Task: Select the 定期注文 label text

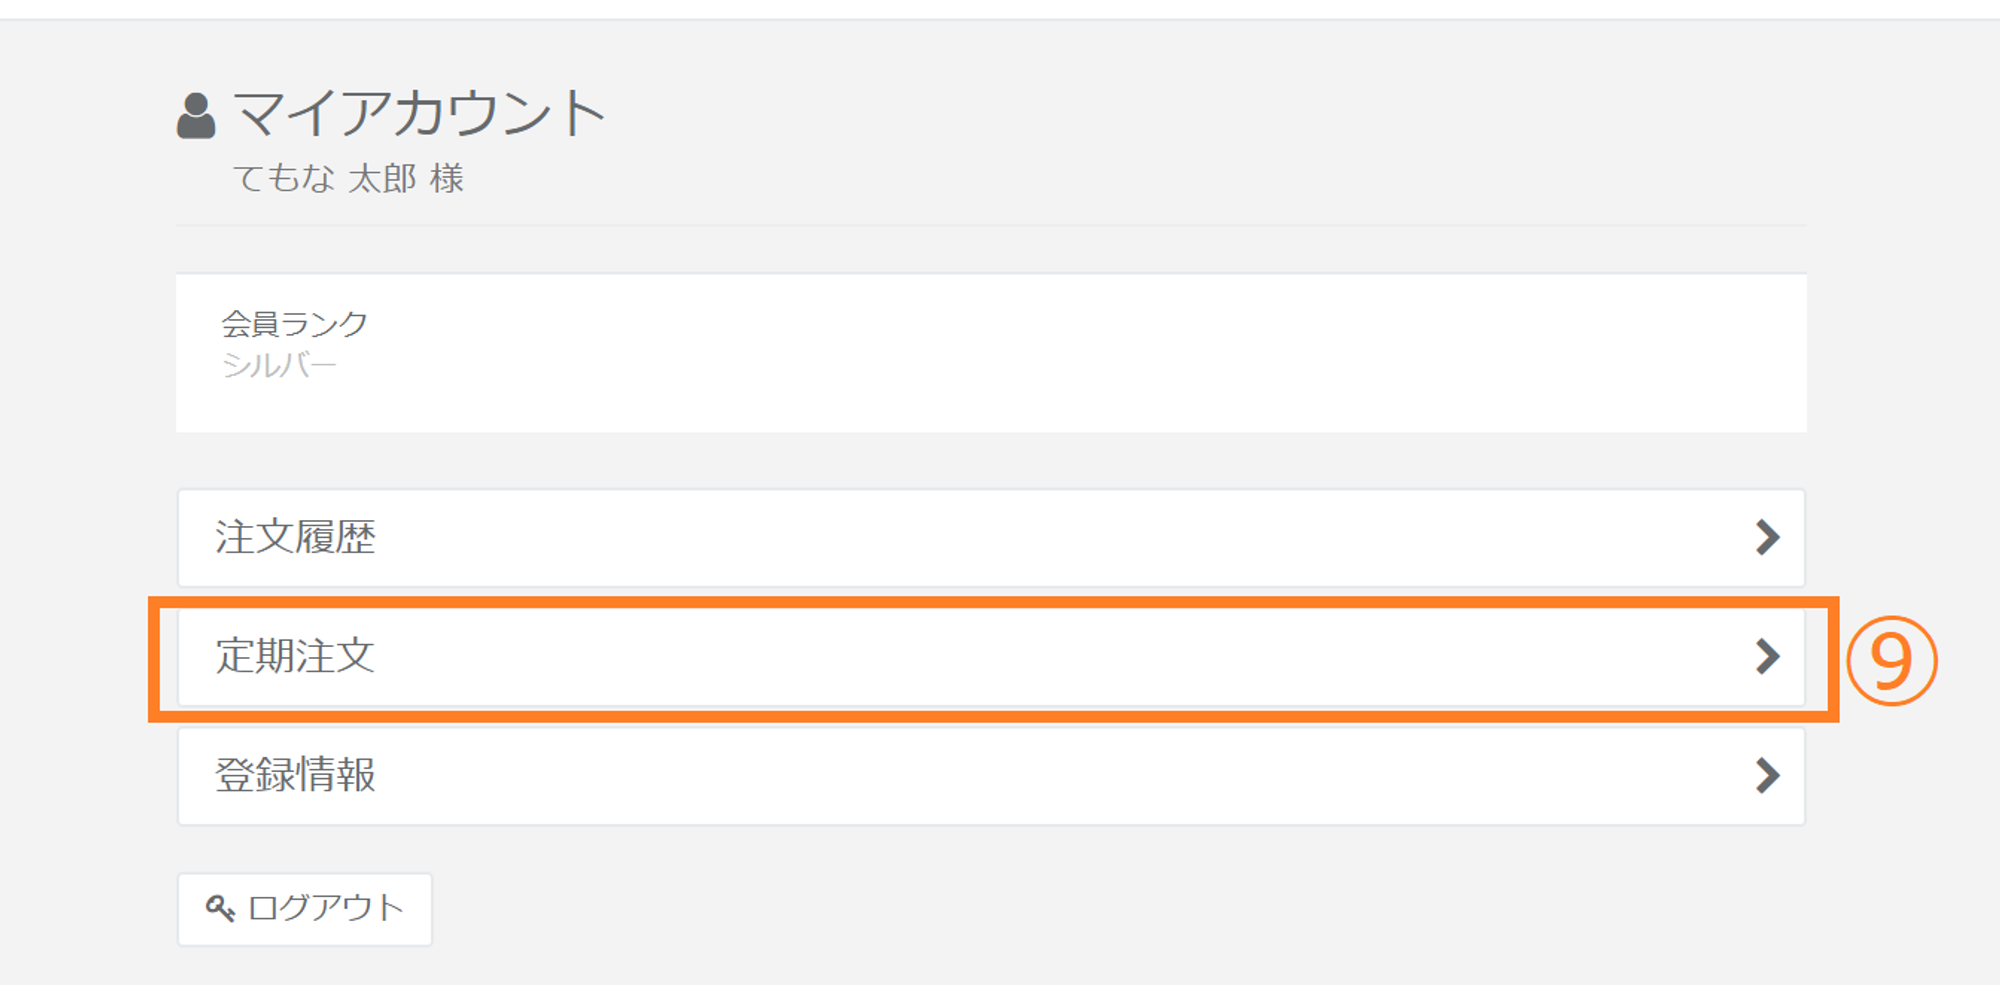Action: point(295,657)
